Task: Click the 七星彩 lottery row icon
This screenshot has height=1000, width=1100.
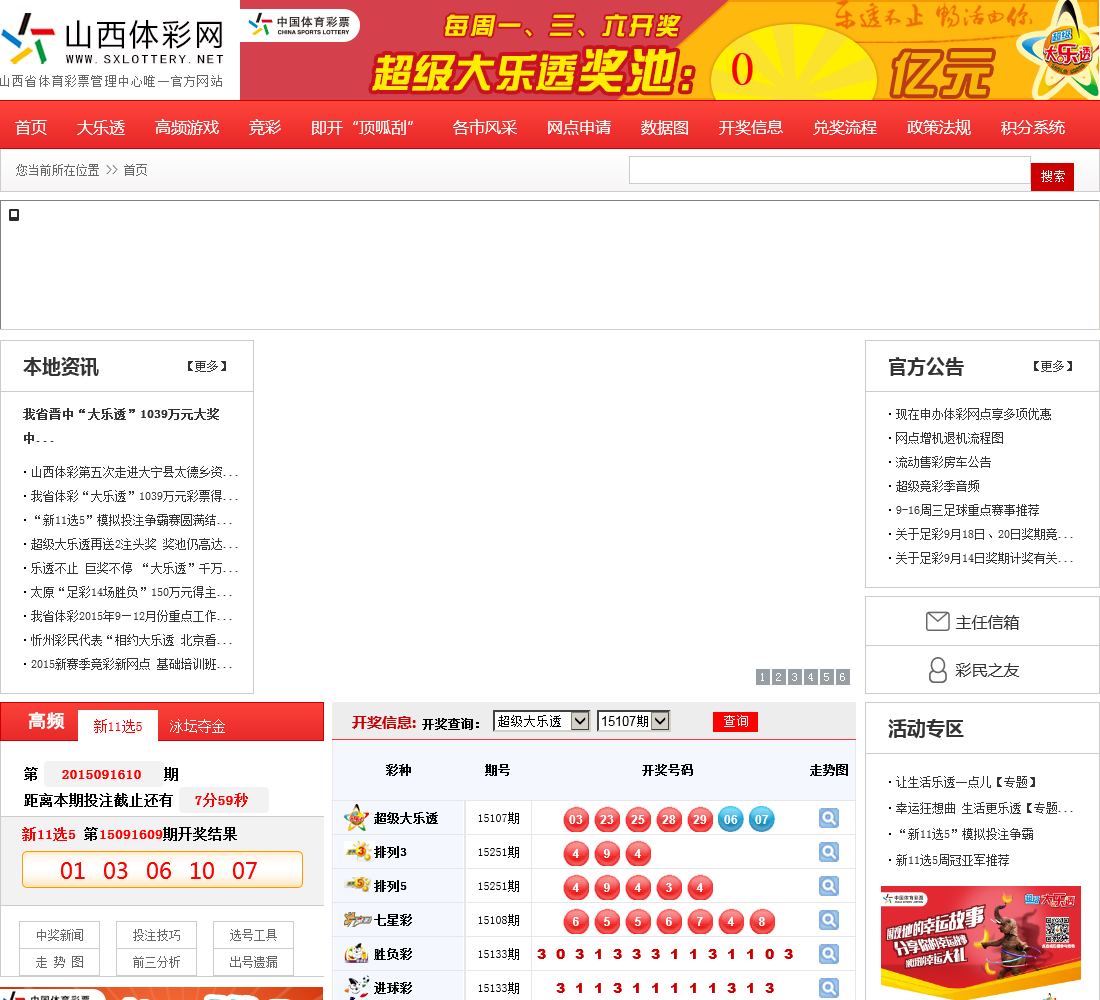Action: coord(357,919)
